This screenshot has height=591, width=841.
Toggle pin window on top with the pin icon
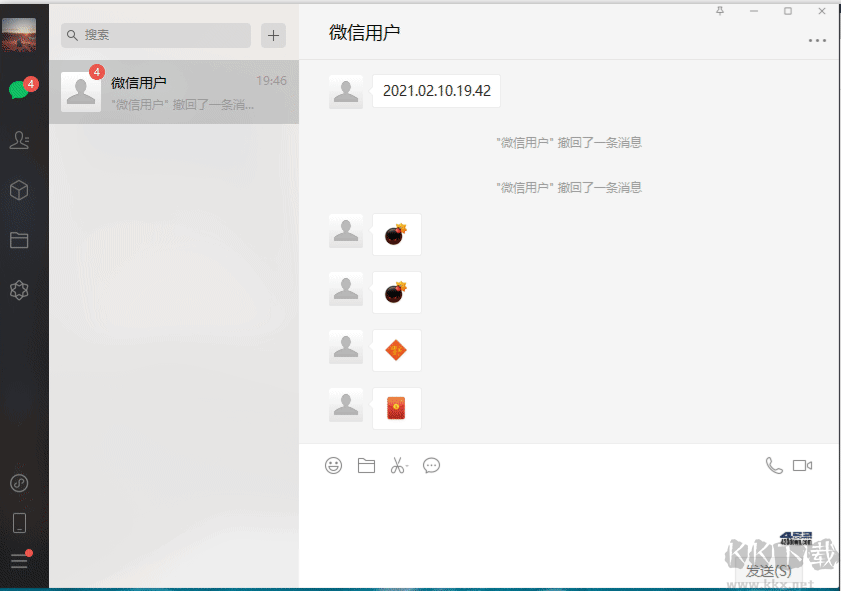(720, 11)
